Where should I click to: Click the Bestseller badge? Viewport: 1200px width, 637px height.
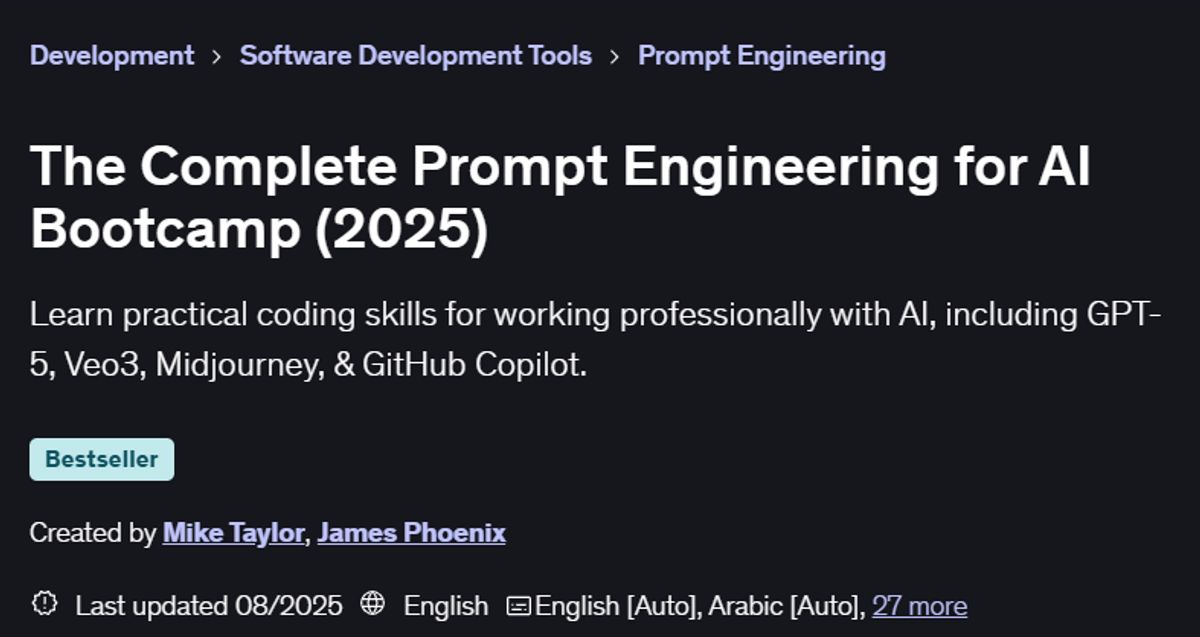[101, 459]
